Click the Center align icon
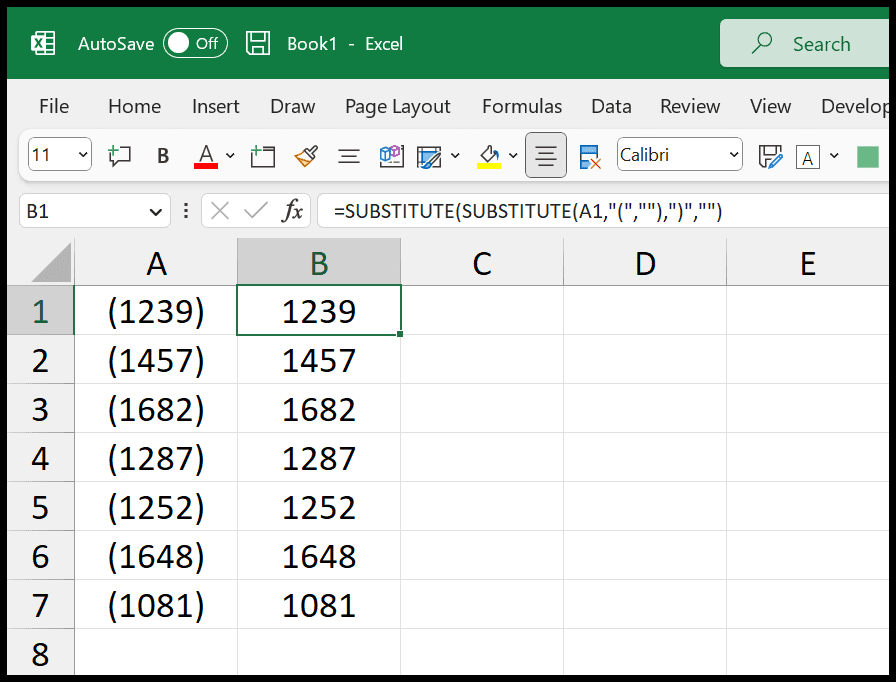The image size is (896, 682). (546, 155)
